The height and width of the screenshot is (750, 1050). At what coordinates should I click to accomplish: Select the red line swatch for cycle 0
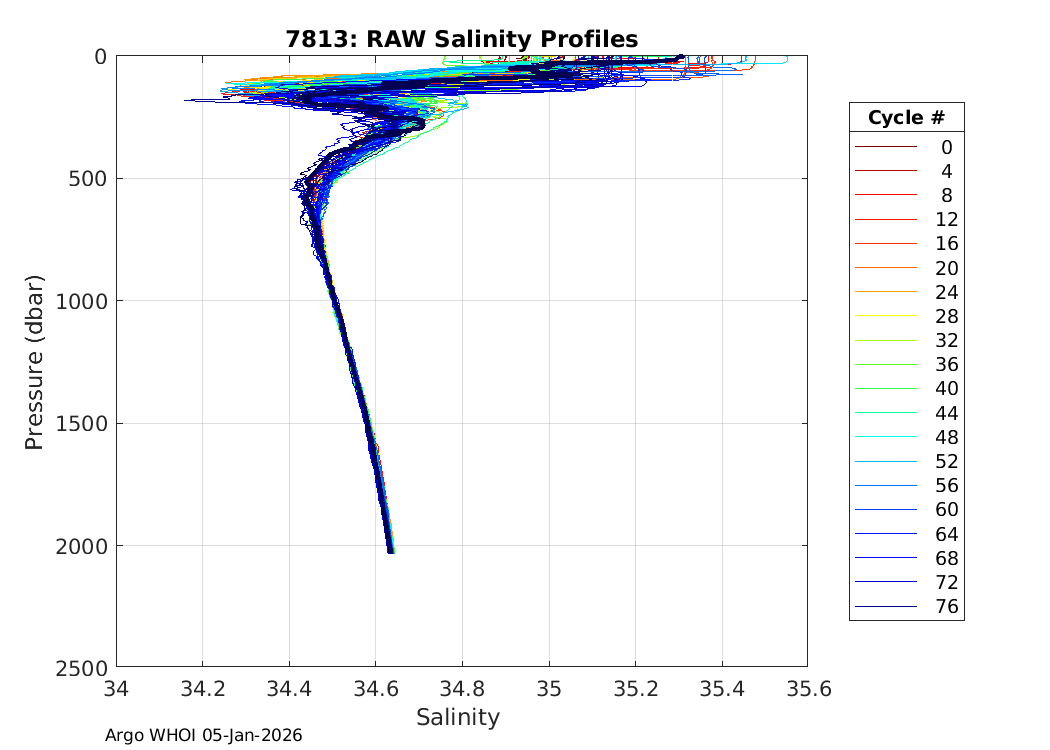[x=885, y=147]
